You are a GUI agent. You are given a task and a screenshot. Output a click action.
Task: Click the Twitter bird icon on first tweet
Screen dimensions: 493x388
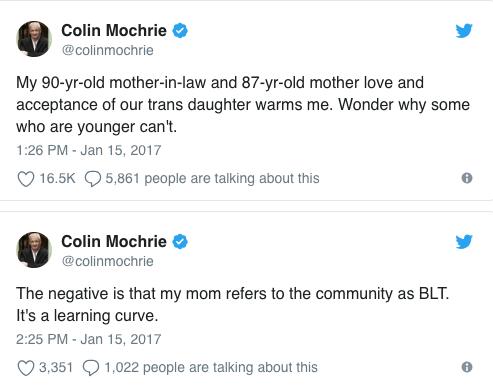point(464,31)
